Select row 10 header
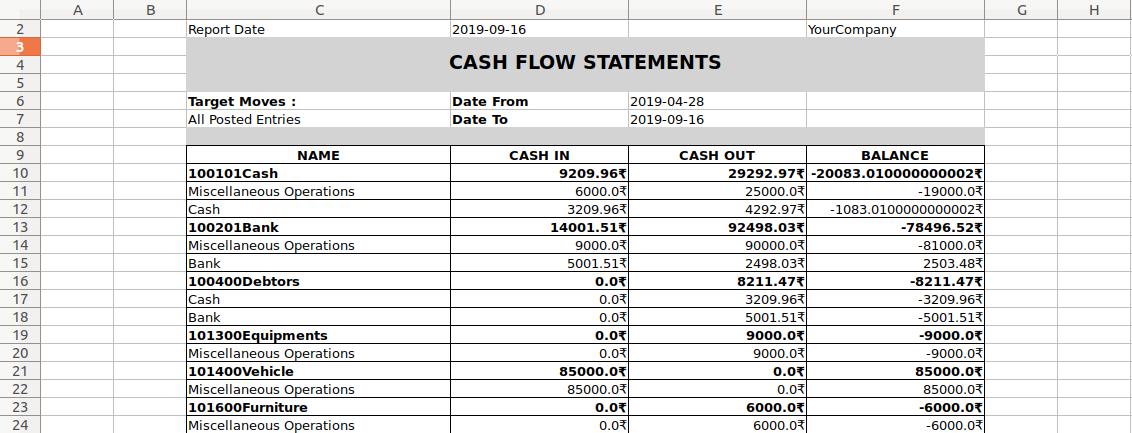 20,173
